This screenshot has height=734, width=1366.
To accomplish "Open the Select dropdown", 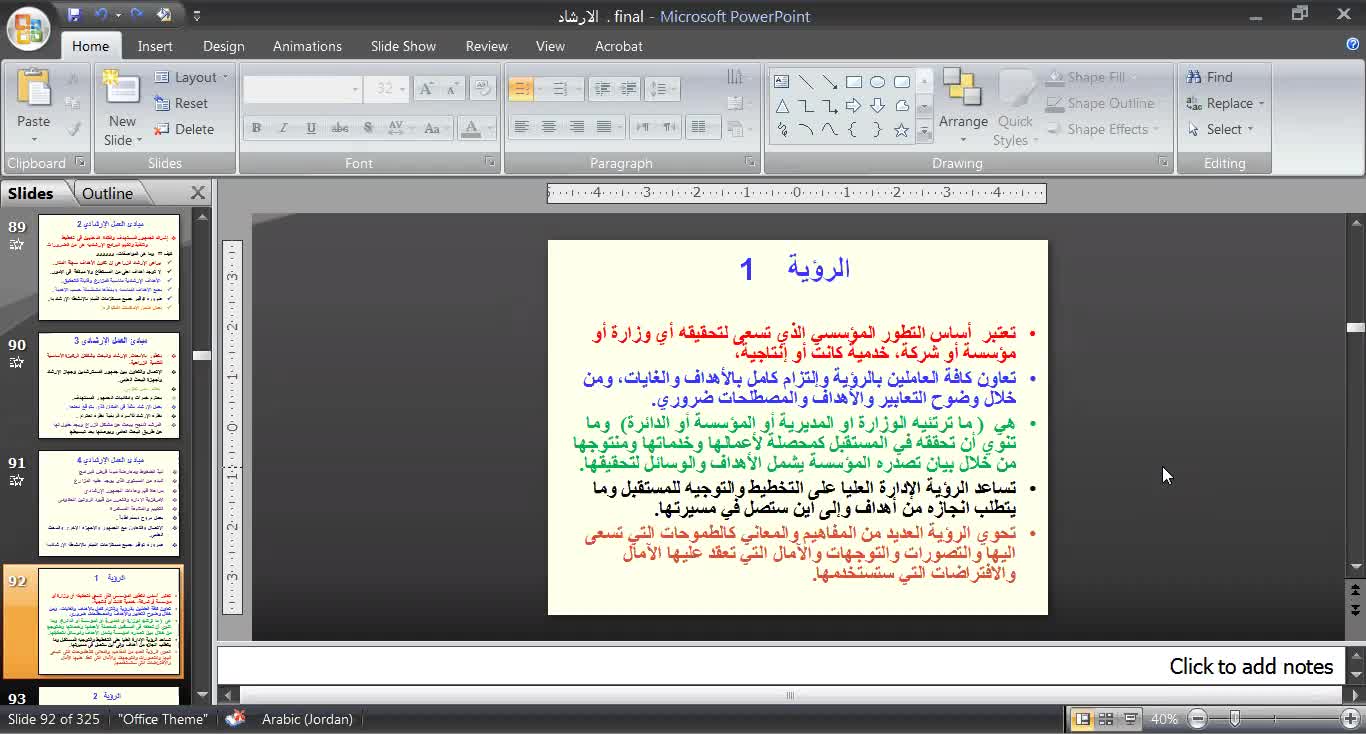I will pyautogui.click(x=1220, y=129).
